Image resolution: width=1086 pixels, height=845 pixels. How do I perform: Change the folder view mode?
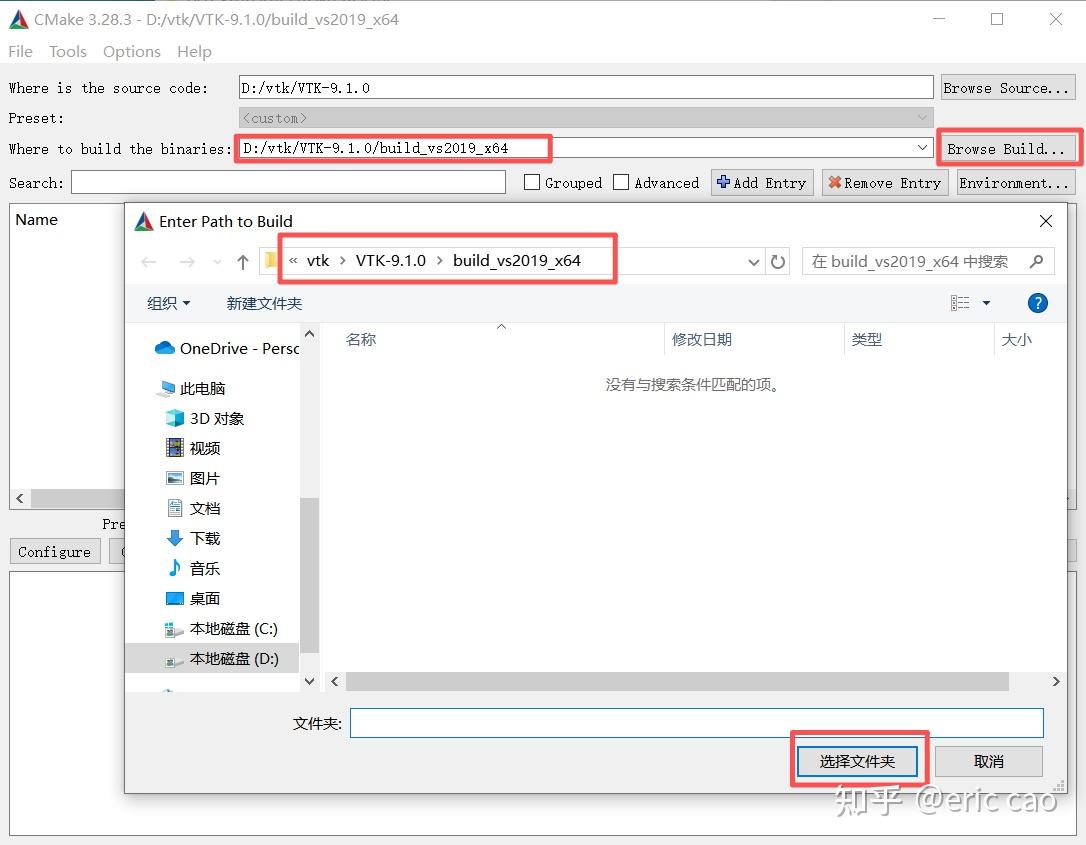[x=963, y=303]
